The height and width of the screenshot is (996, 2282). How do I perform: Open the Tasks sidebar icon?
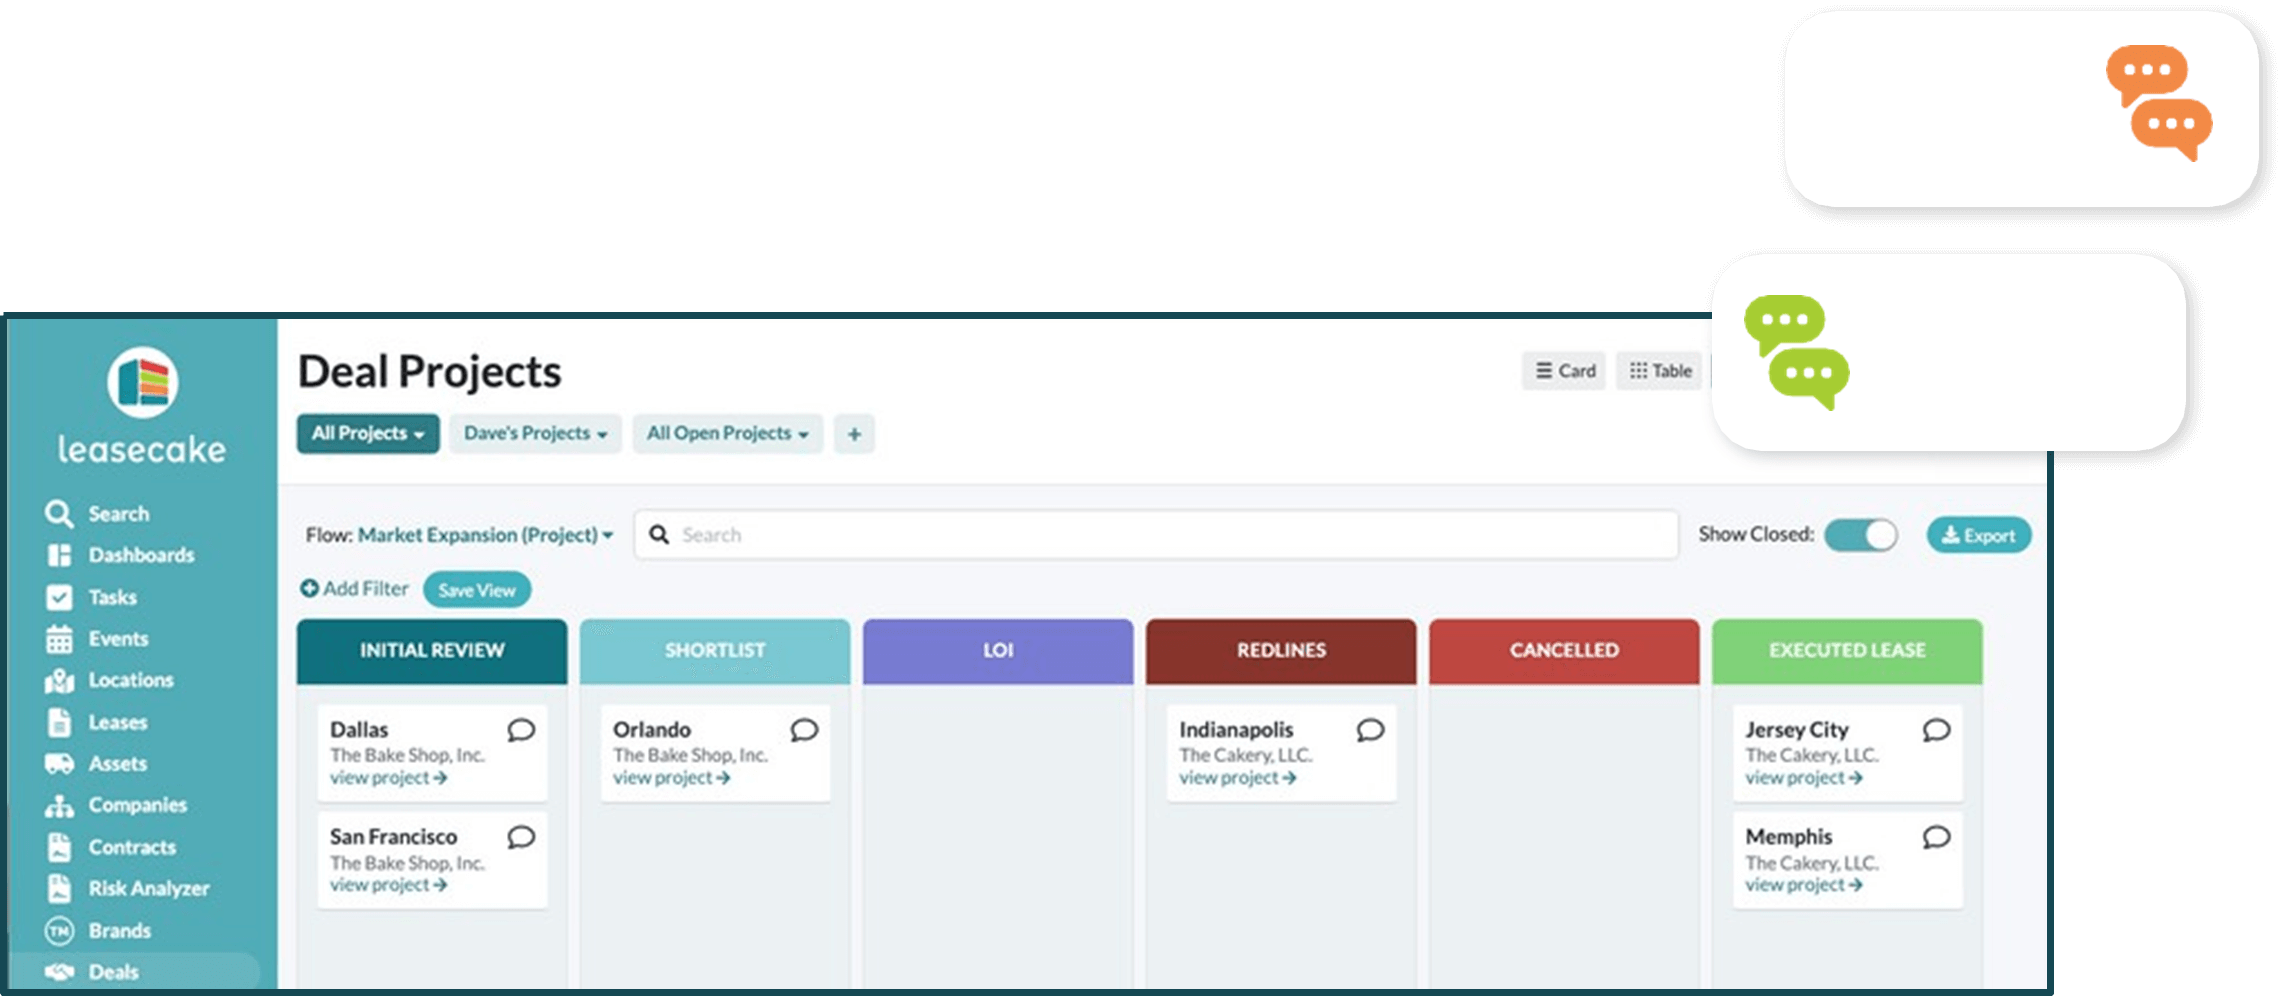pos(110,597)
